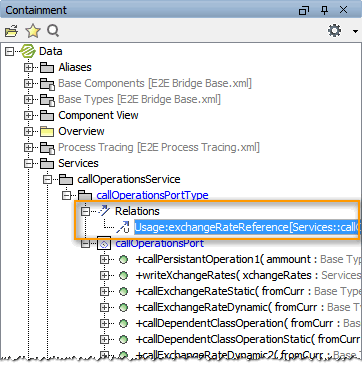Select the Overview folder
The image size is (362, 370).
(81, 131)
